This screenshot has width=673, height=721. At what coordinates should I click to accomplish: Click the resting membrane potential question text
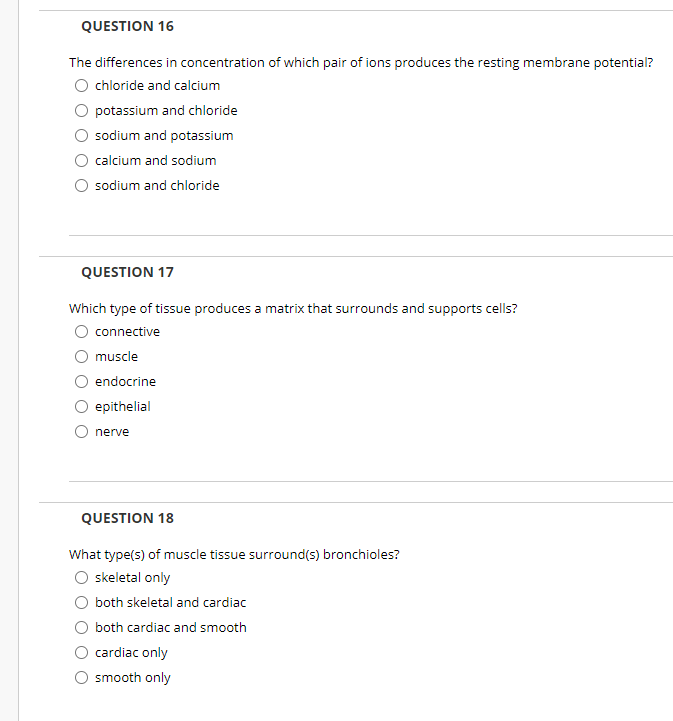tap(361, 63)
